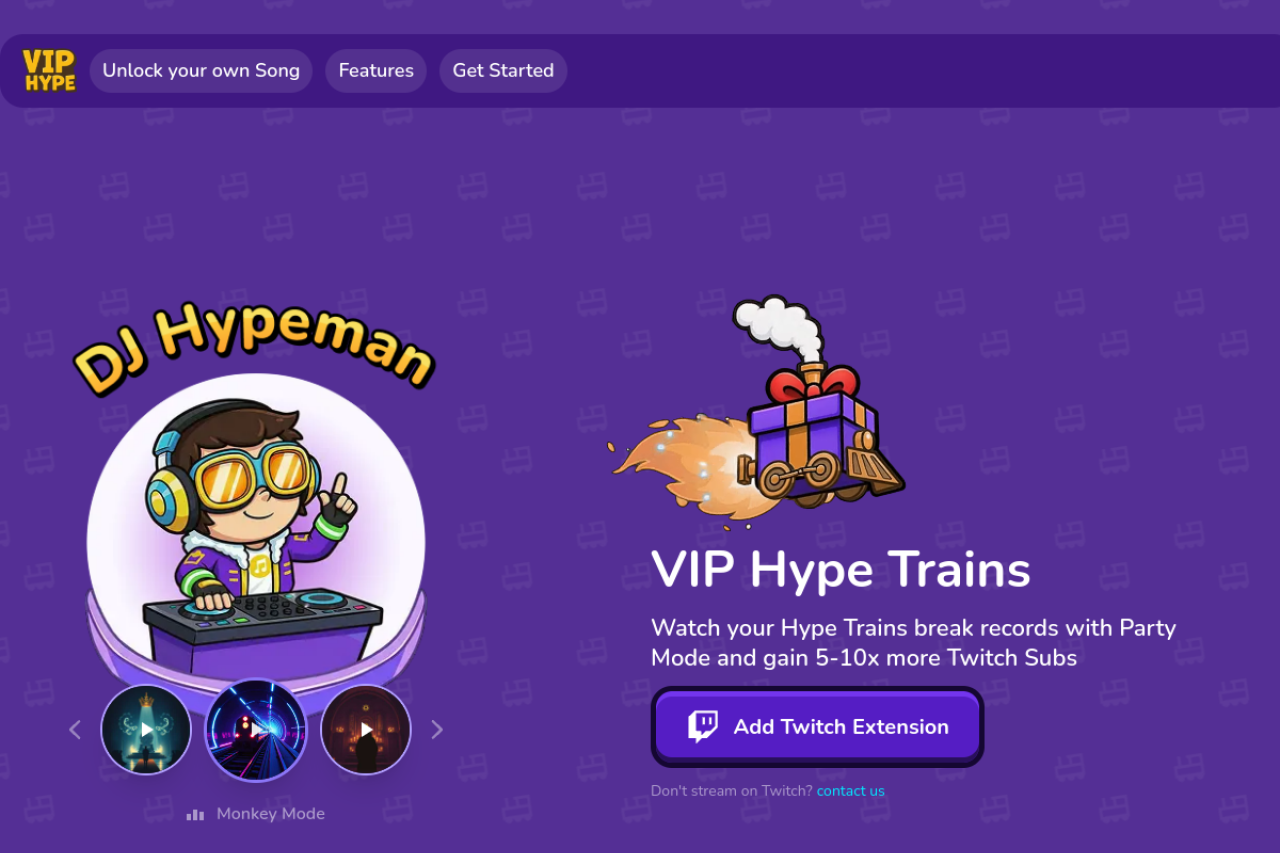Click the gift box hype train illustration

757,412
